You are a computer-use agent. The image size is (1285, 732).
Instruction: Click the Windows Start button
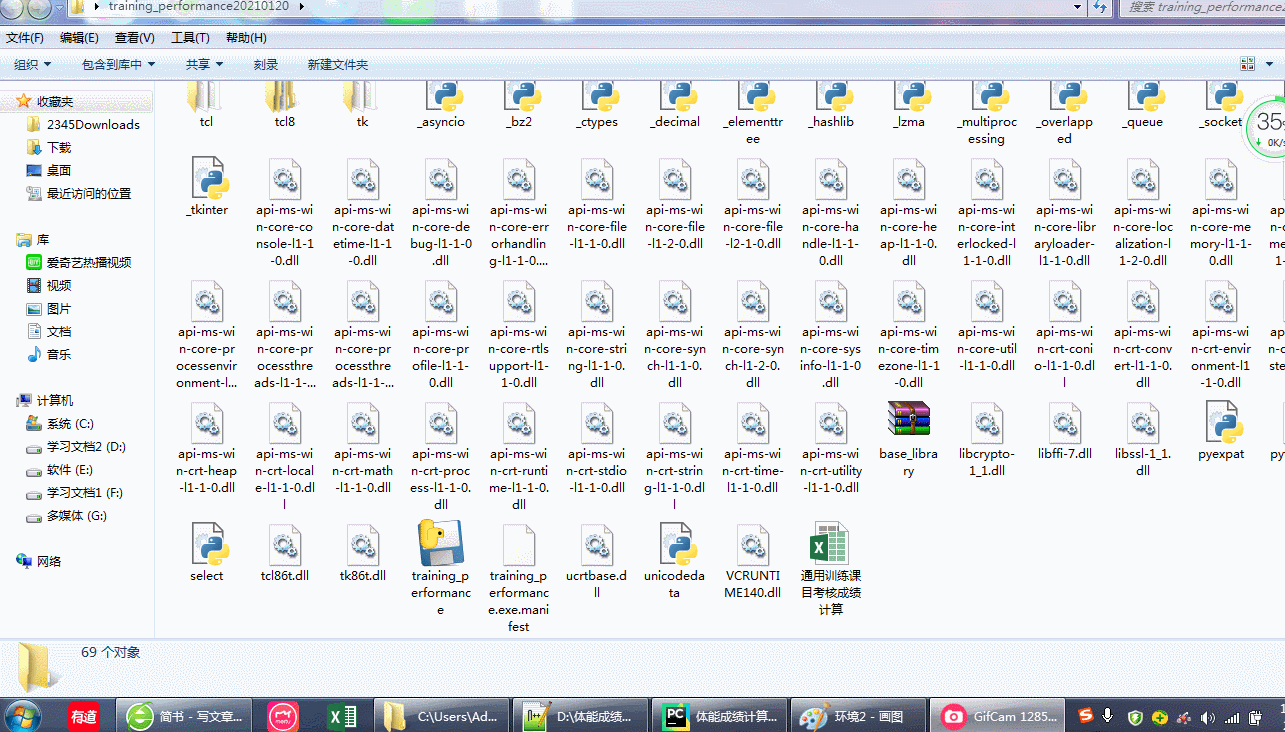point(22,716)
